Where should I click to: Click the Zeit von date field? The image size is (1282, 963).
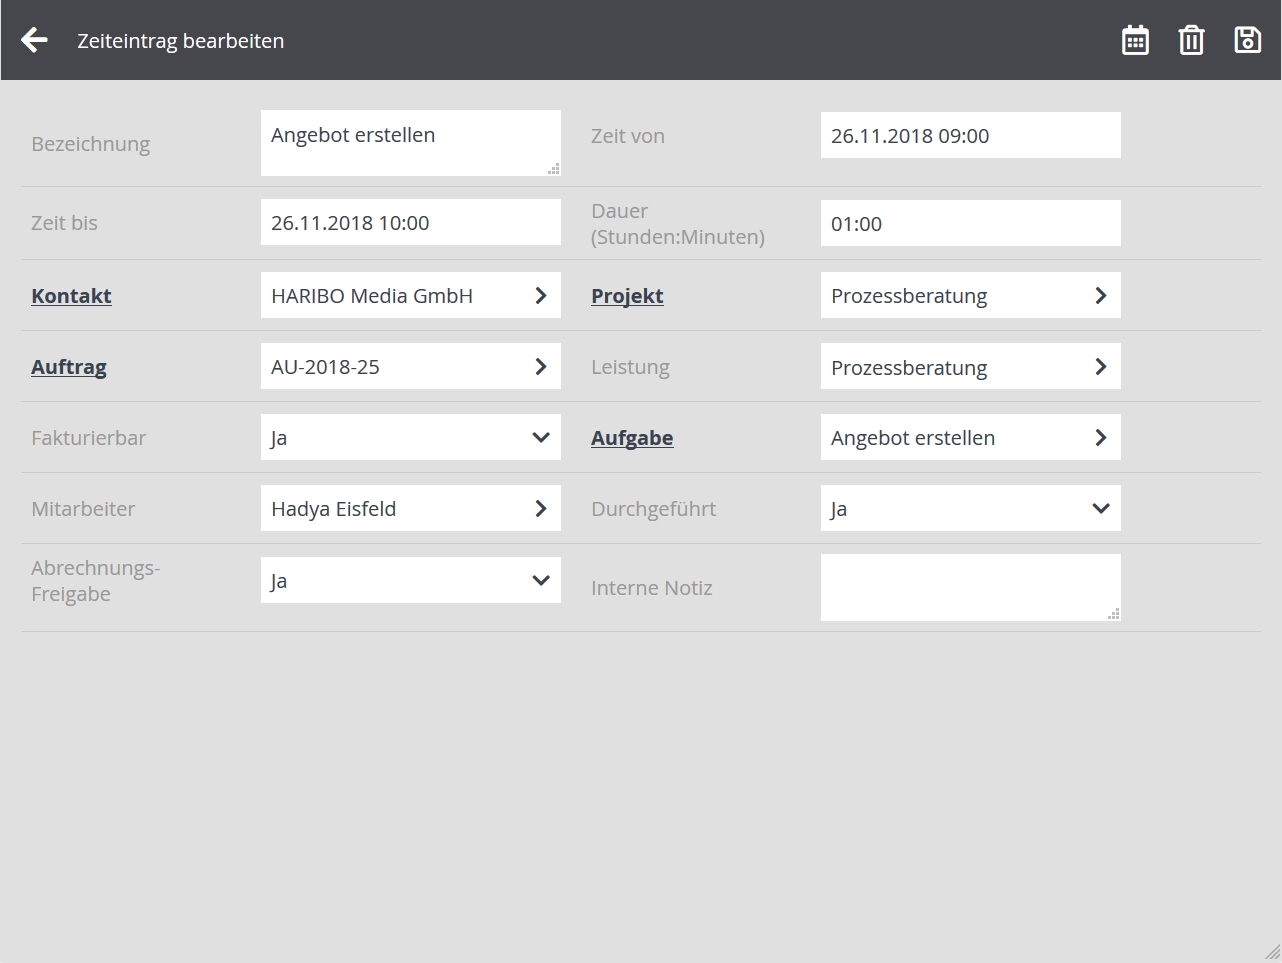pyautogui.click(x=971, y=135)
